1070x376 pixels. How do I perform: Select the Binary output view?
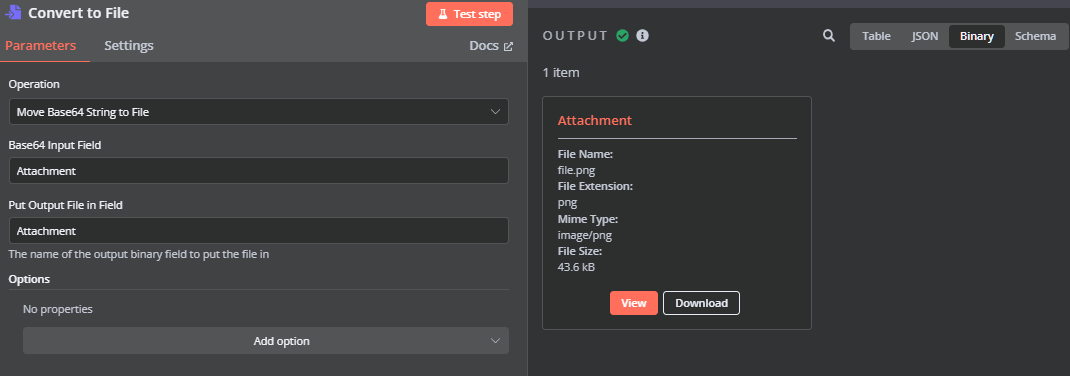977,36
